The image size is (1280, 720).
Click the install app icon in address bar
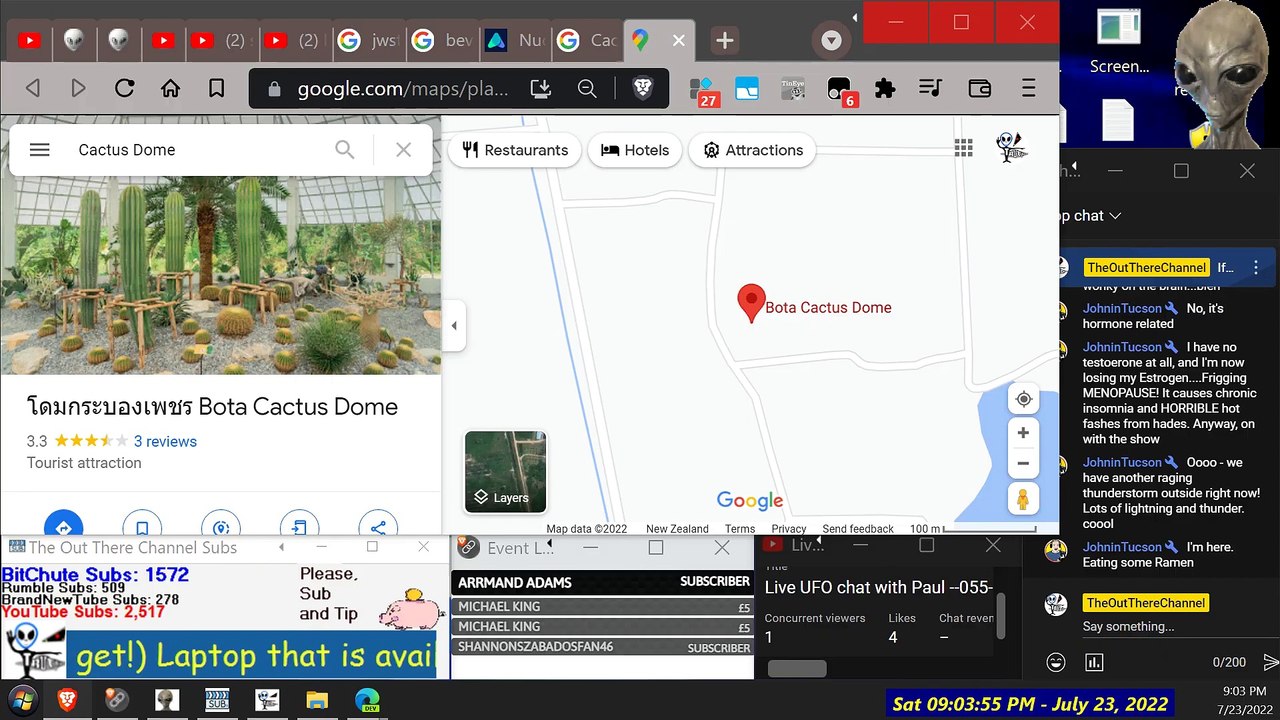click(541, 89)
